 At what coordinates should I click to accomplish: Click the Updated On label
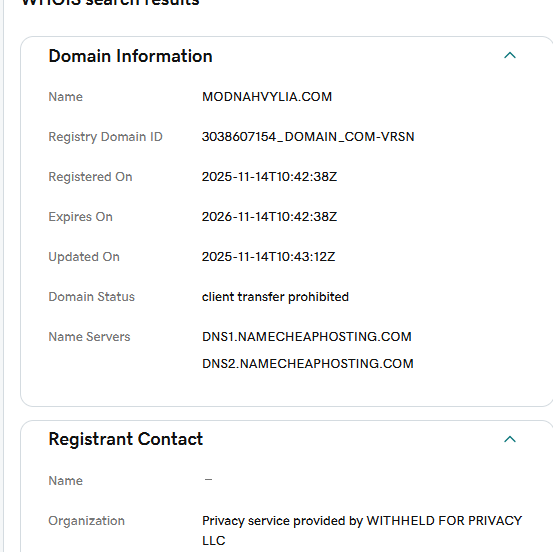(84, 257)
